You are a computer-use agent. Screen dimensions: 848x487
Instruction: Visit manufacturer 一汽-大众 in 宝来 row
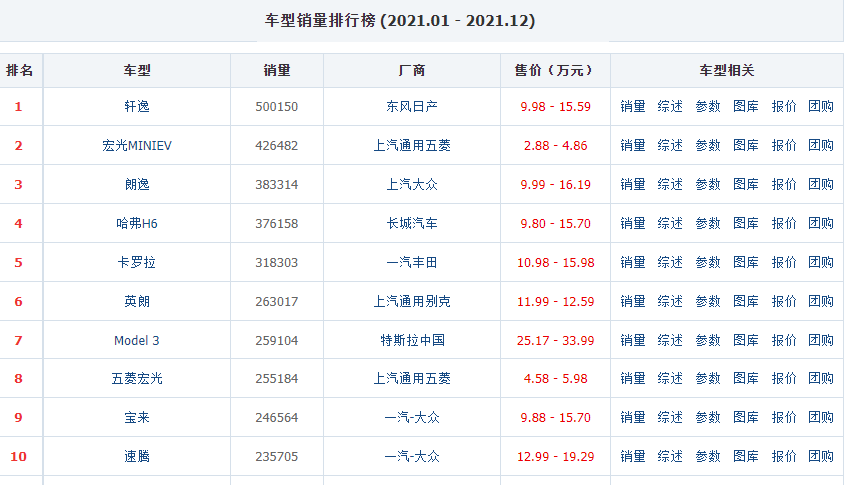click(x=412, y=417)
